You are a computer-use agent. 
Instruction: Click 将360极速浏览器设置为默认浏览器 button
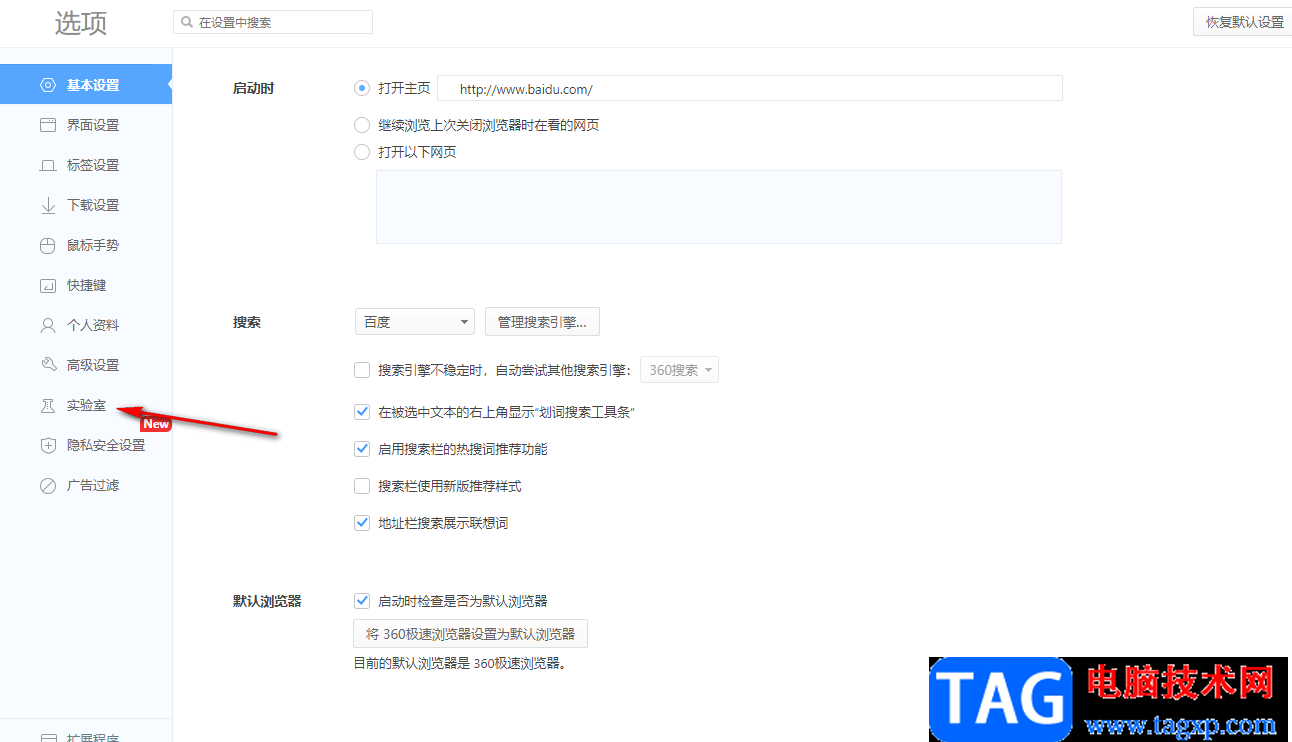pyautogui.click(x=470, y=634)
